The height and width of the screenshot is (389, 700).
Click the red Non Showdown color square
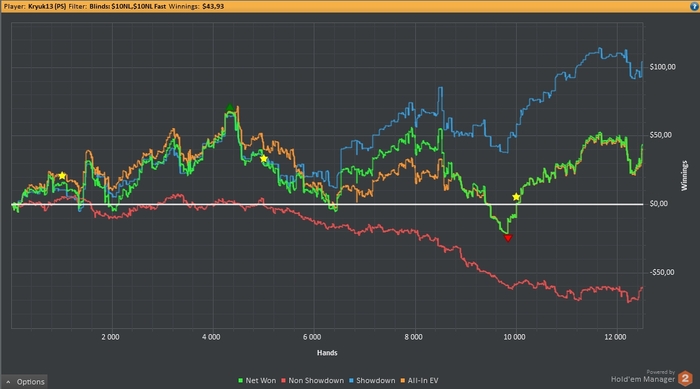[283, 381]
